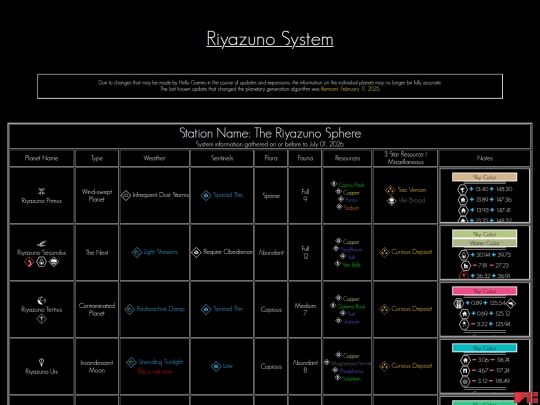Screen dimensions: 540x405
Task: Click the Weather column header
Action: [x=155, y=158]
